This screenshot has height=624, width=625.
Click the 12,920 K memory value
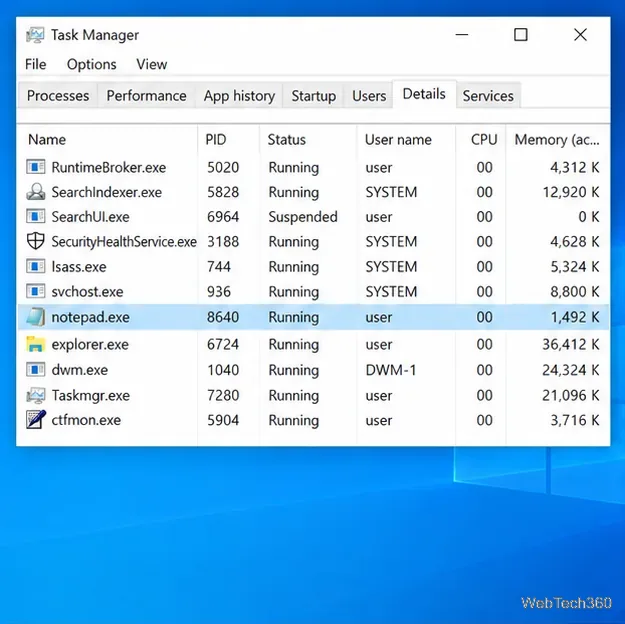(570, 192)
